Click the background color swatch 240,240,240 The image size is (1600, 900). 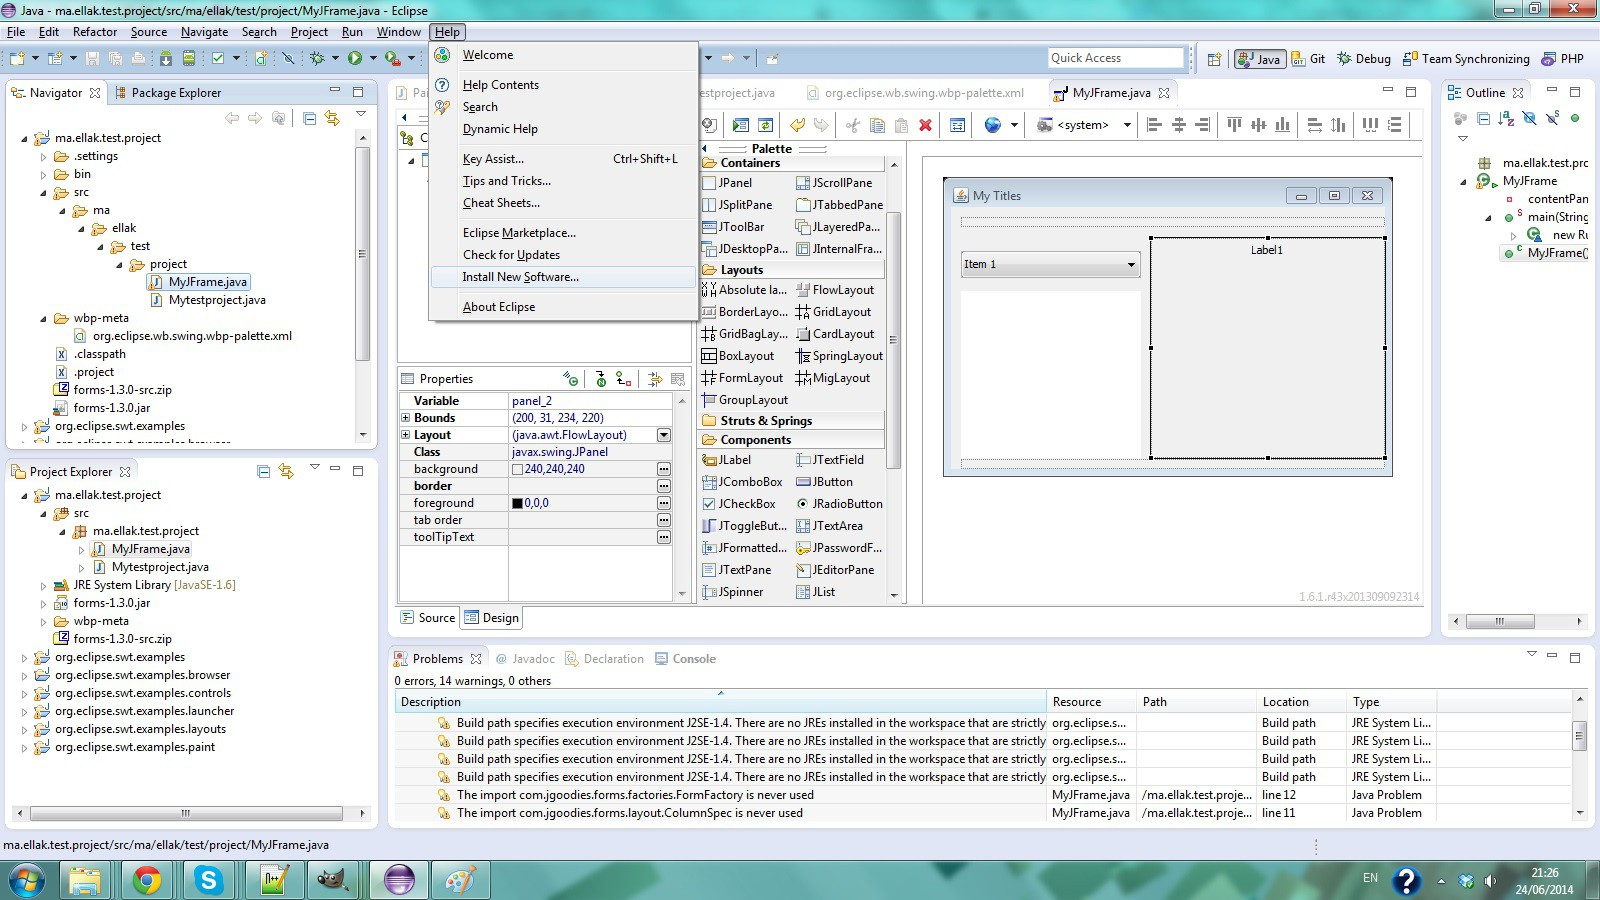pyautogui.click(x=517, y=469)
